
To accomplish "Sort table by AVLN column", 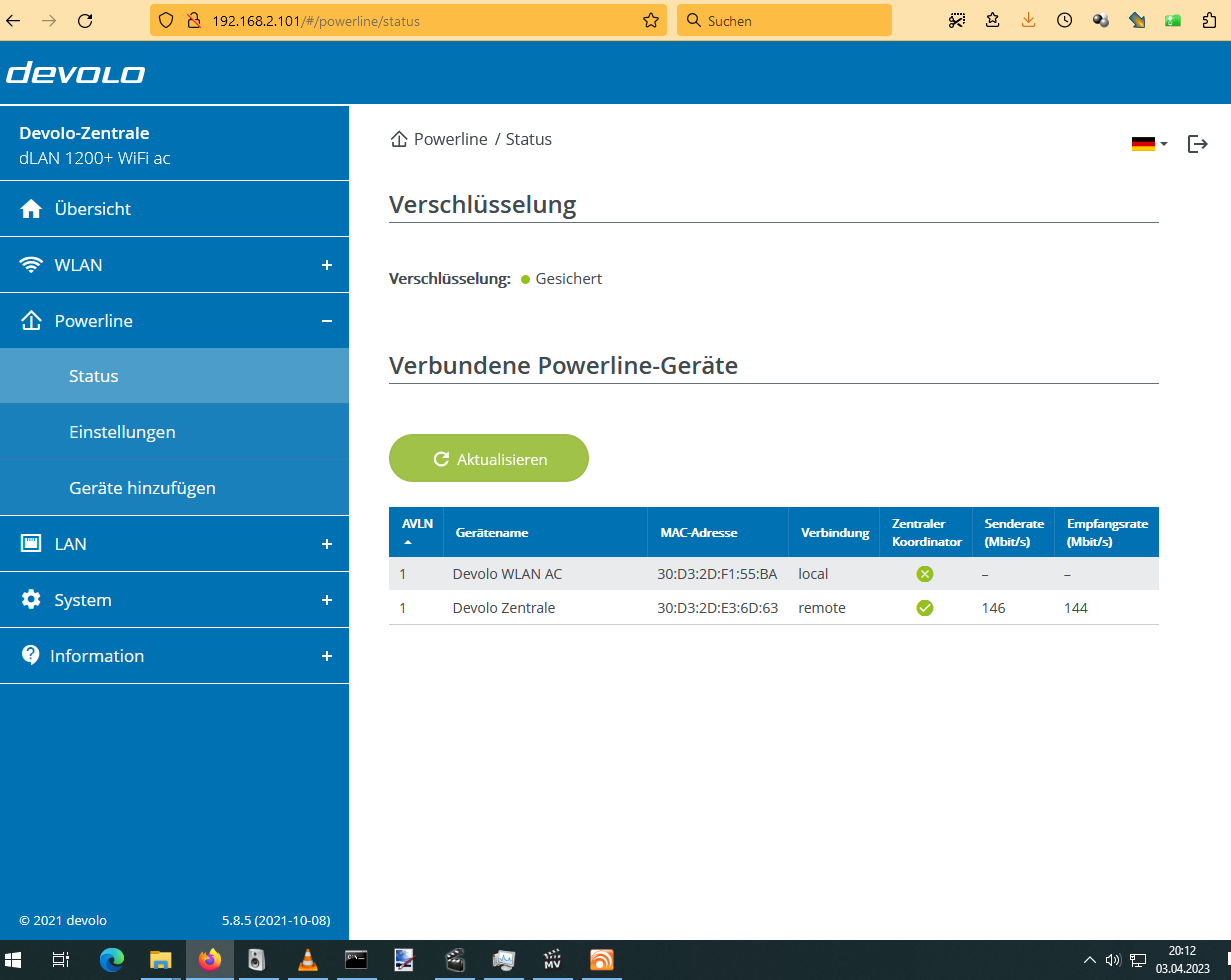I will pyautogui.click(x=416, y=531).
